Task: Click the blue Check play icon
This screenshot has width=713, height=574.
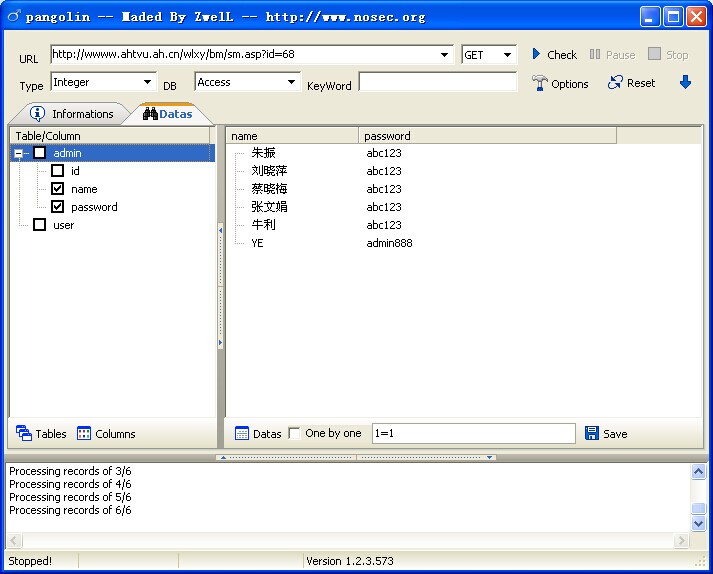Action: [536, 54]
